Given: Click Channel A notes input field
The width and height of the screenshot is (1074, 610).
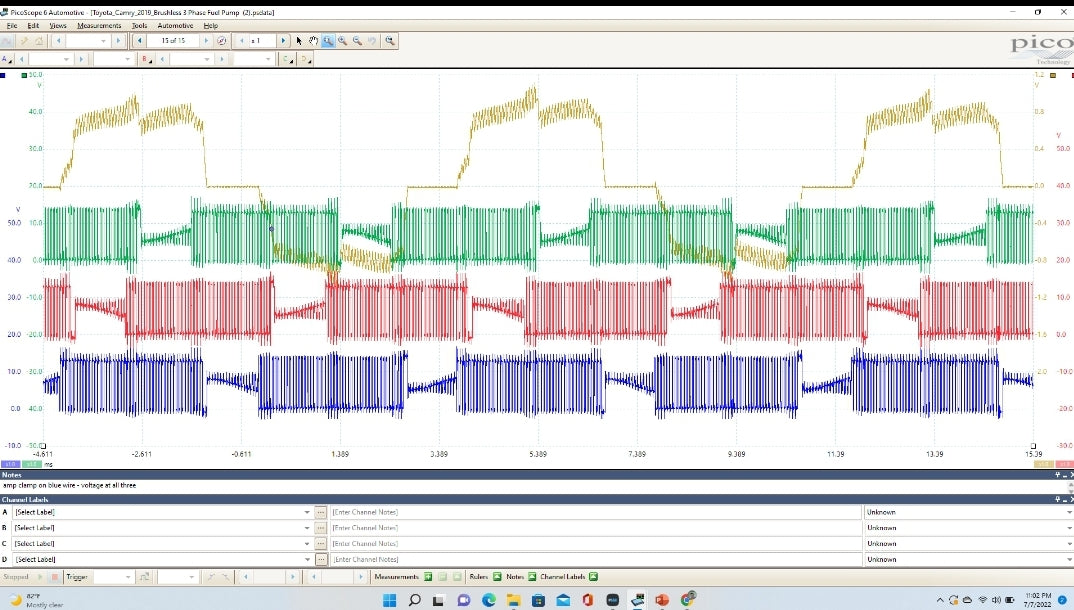Looking at the screenshot, I should coord(595,512).
